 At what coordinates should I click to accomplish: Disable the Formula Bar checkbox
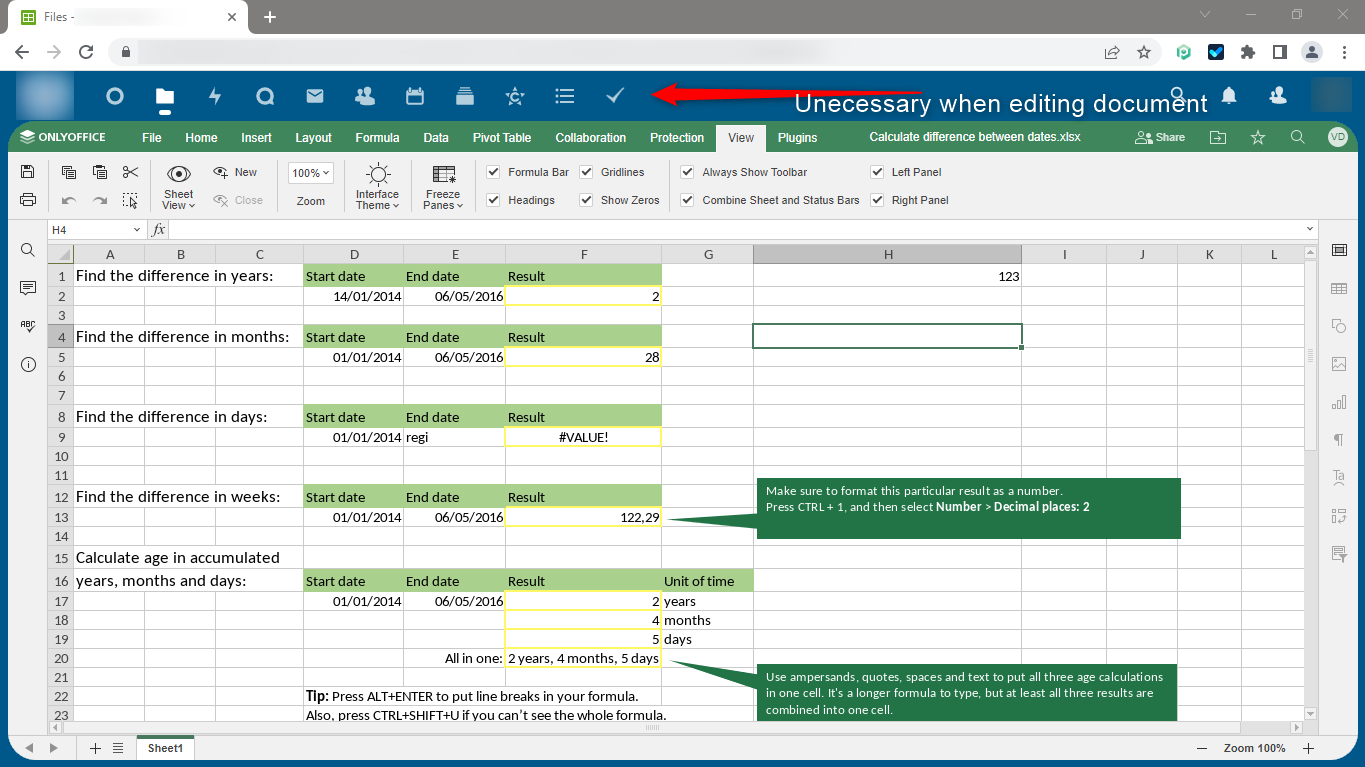pos(492,172)
